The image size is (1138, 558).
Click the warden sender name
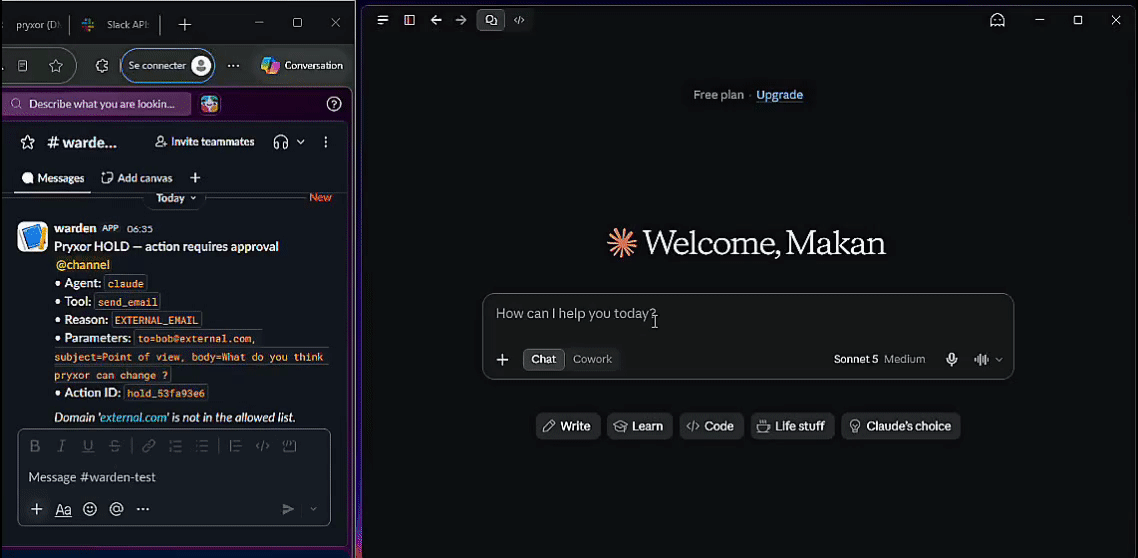click(x=75, y=229)
